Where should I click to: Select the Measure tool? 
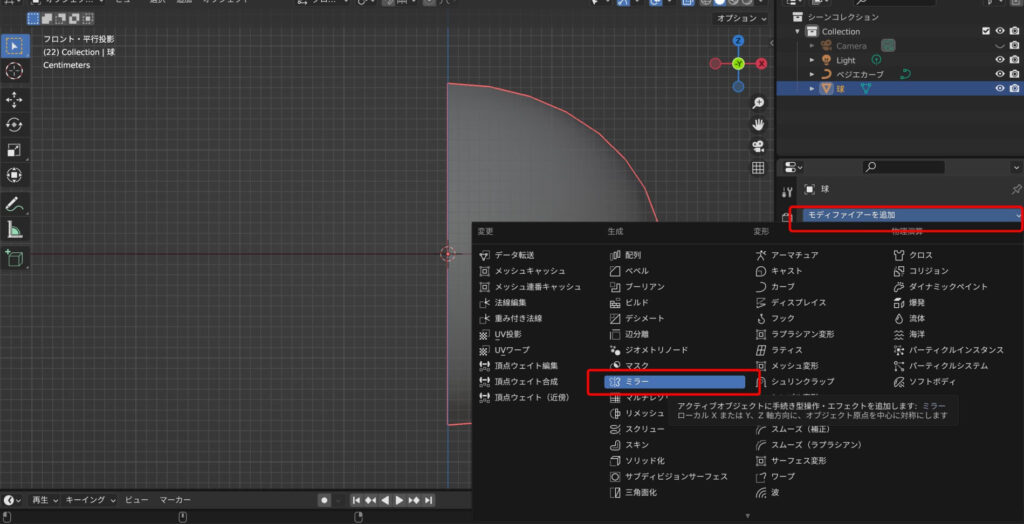[15, 230]
